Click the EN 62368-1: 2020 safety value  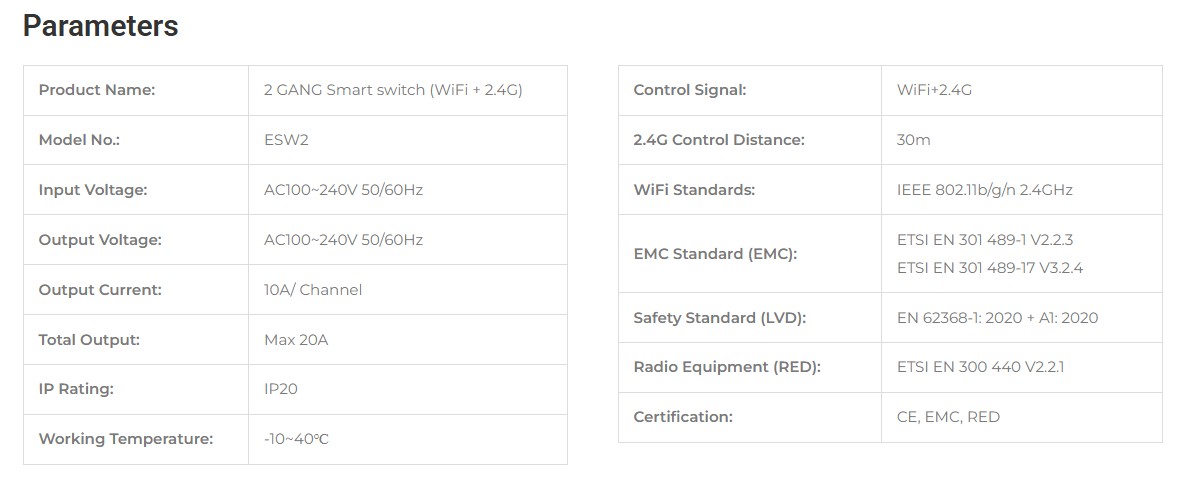pyautogui.click(x=997, y=318)
